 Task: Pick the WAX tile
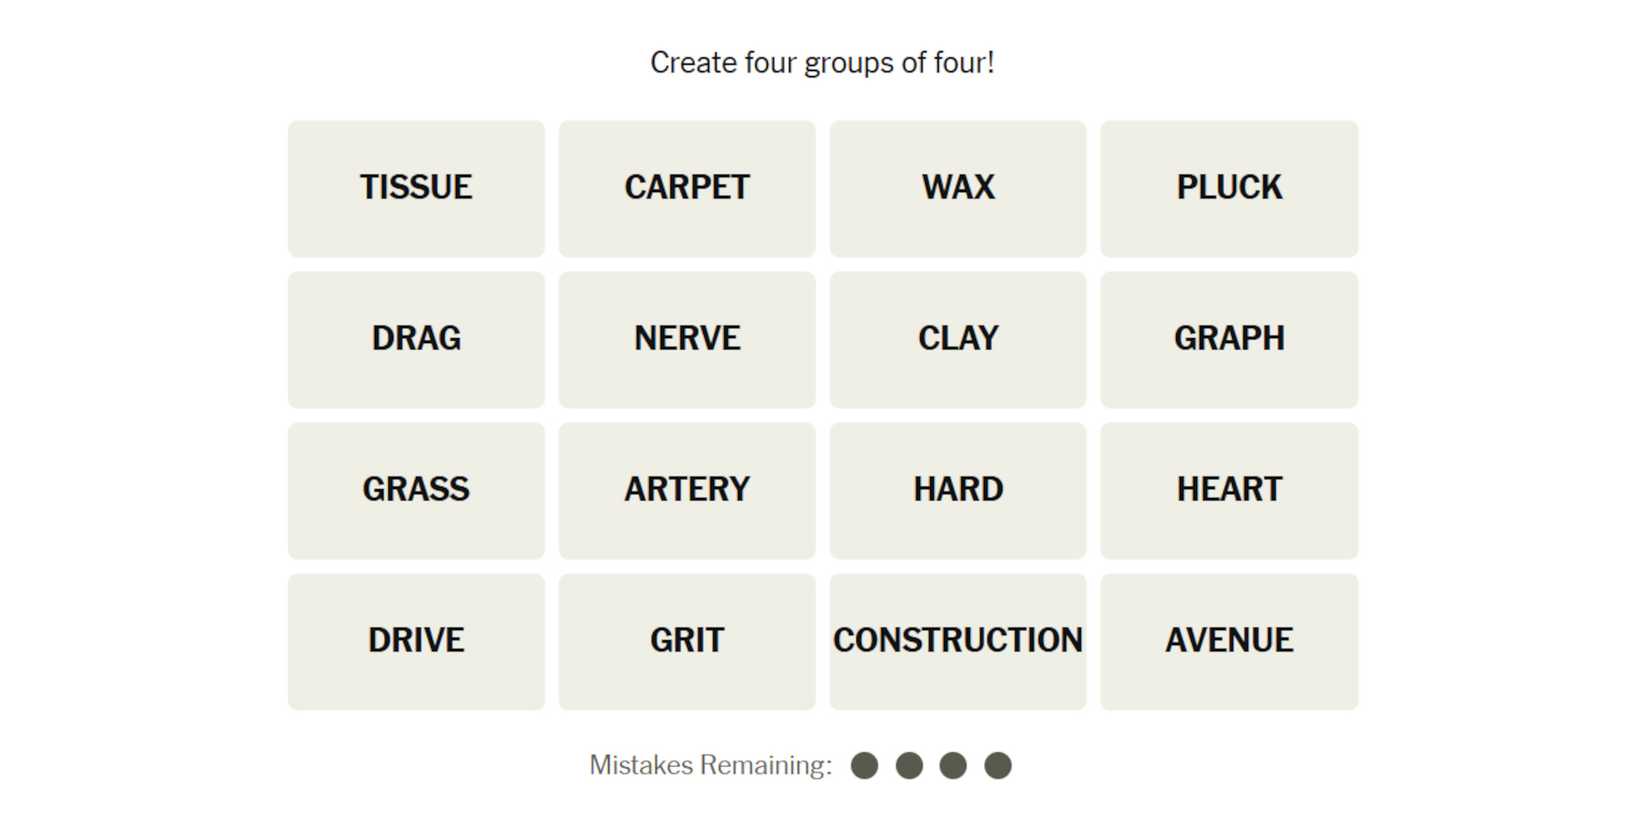tap(958, 188)
